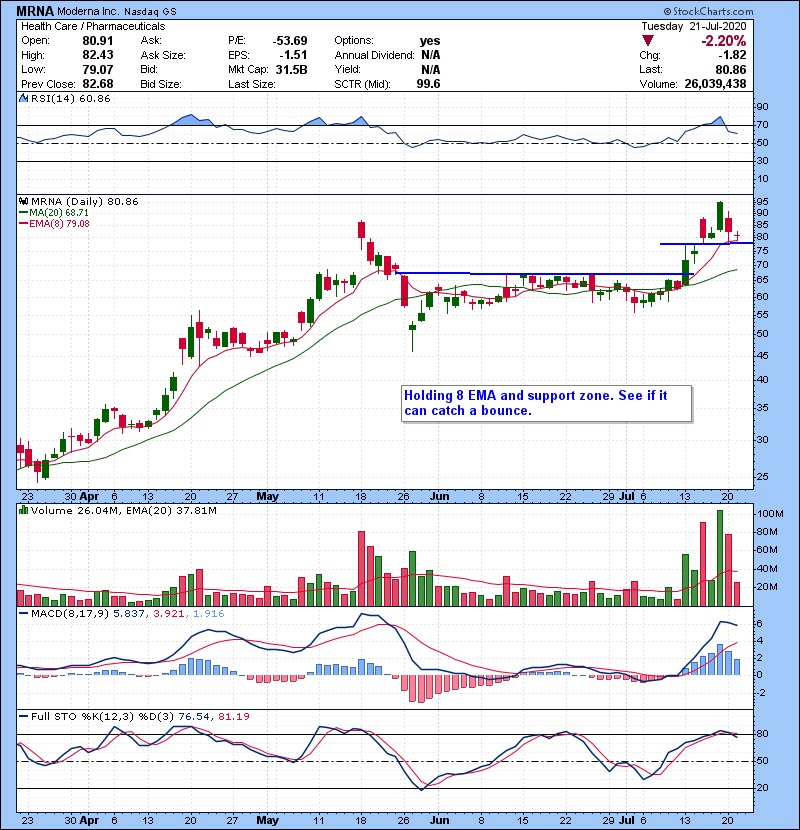The width and height of the screenshot is (800, 830).
Task: Click the P/E value -53.69
Action: click(x=290, y=41)
